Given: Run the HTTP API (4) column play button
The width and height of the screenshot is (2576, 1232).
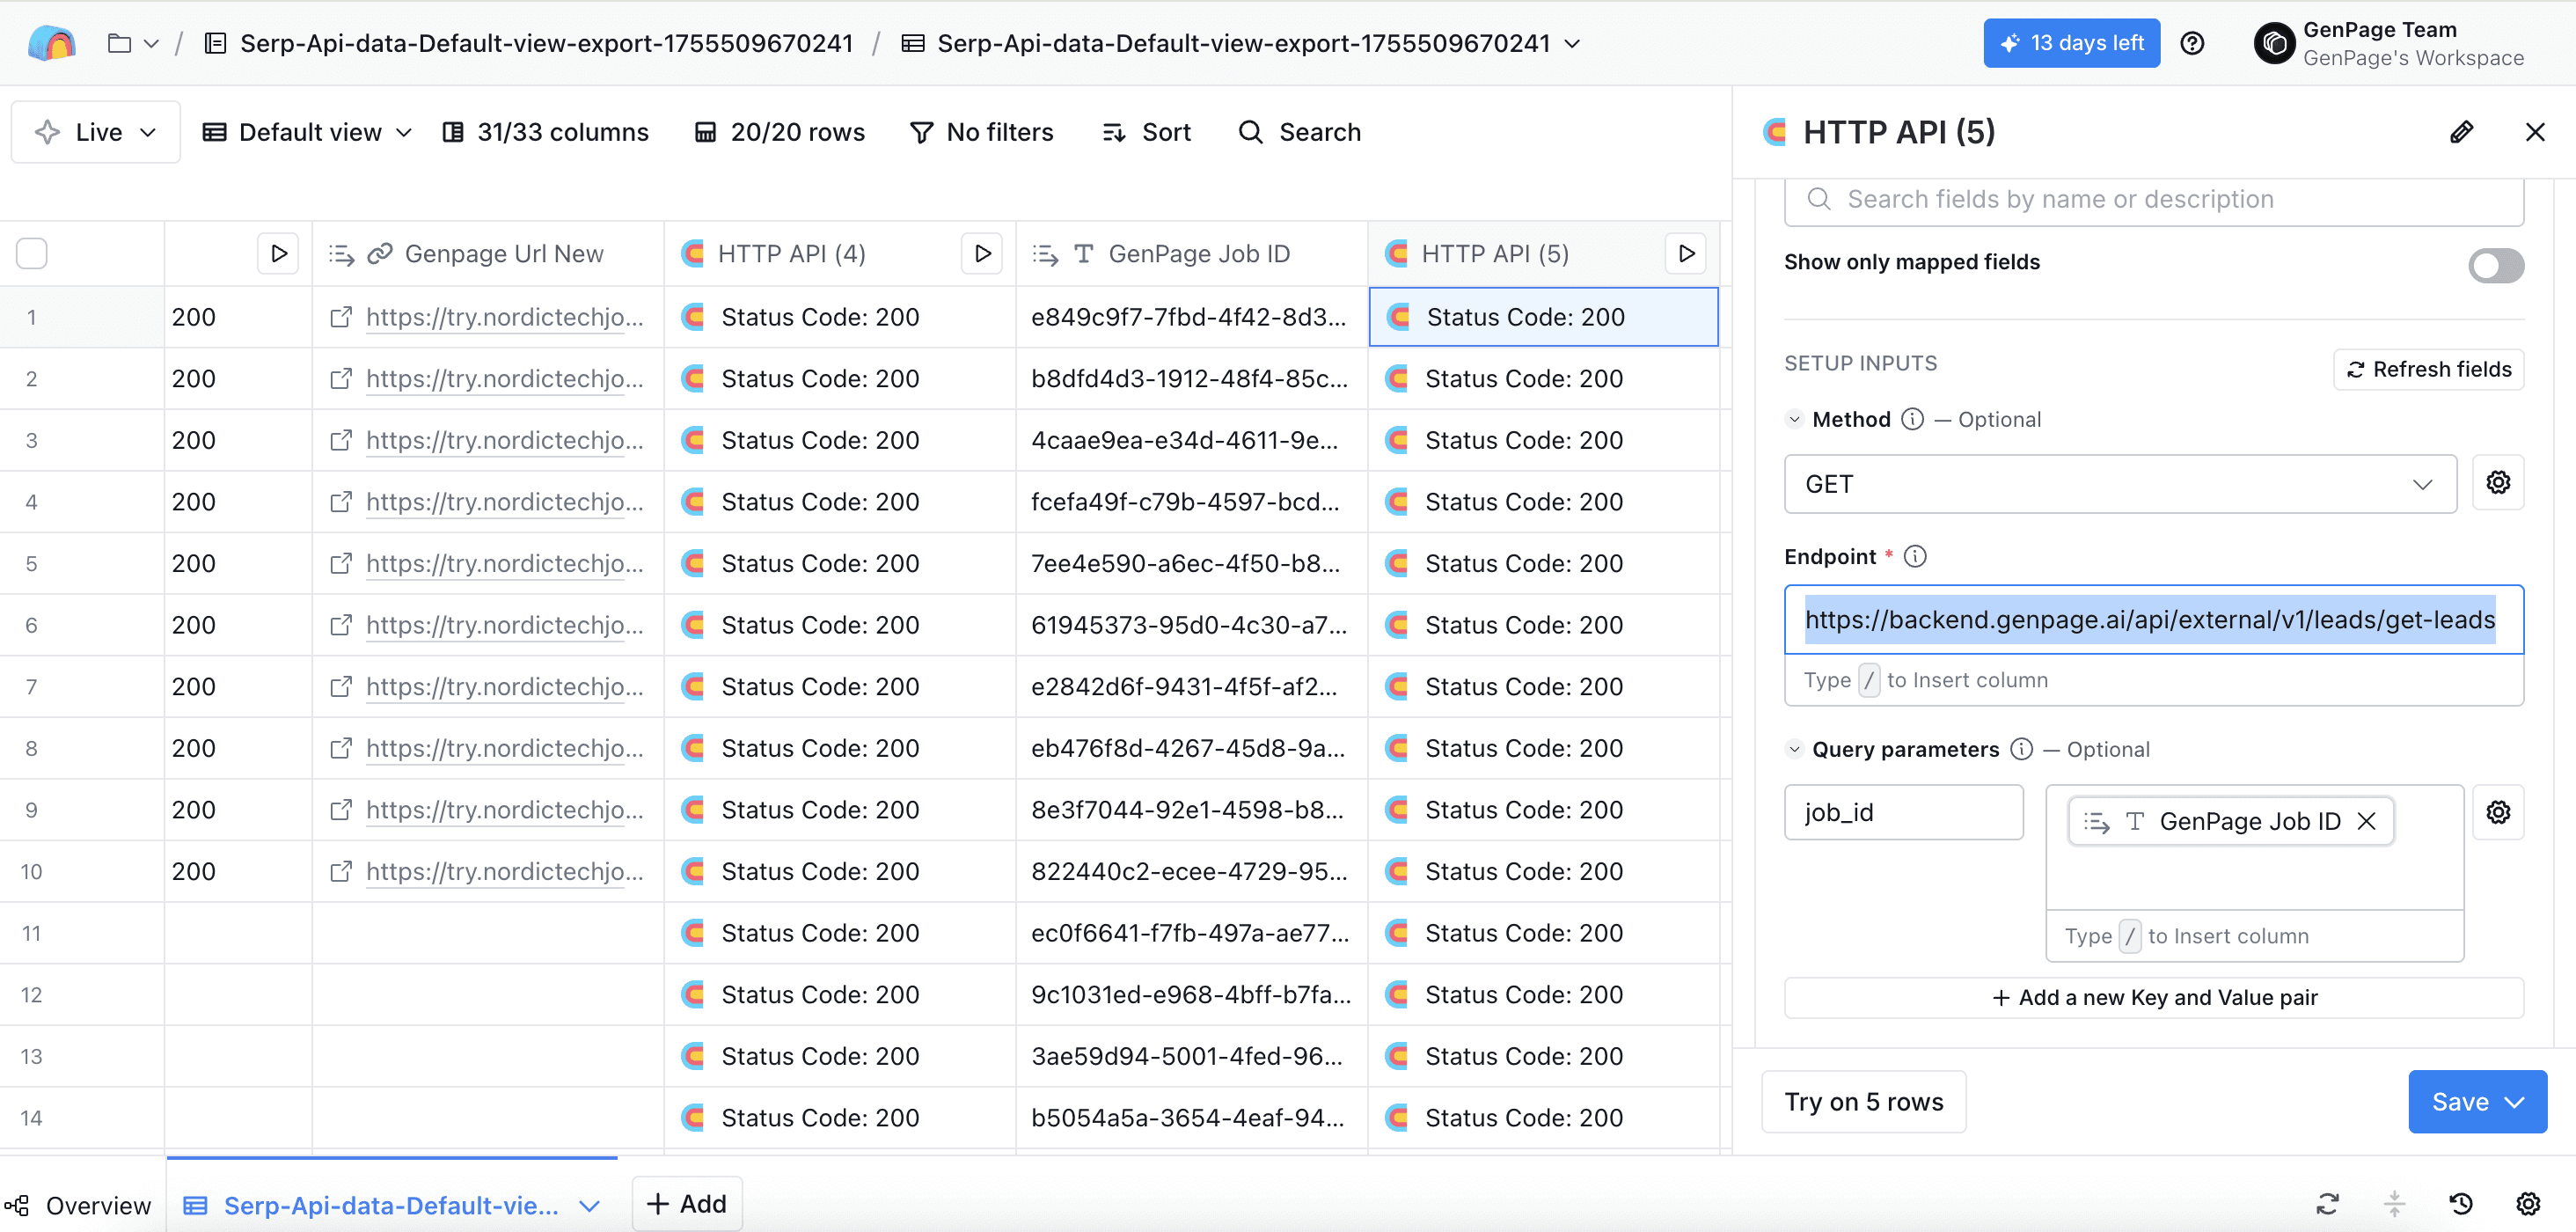Looking at the screenshot, I should pos(981,254).
